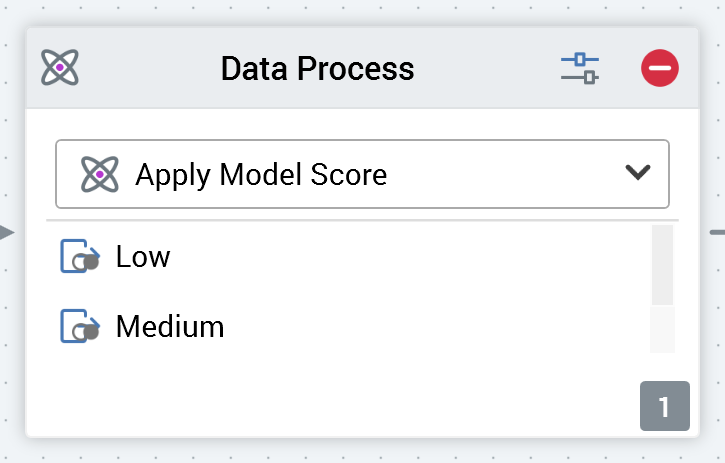Open the Apply Model Score combo box text

click(x=261, y=174)
